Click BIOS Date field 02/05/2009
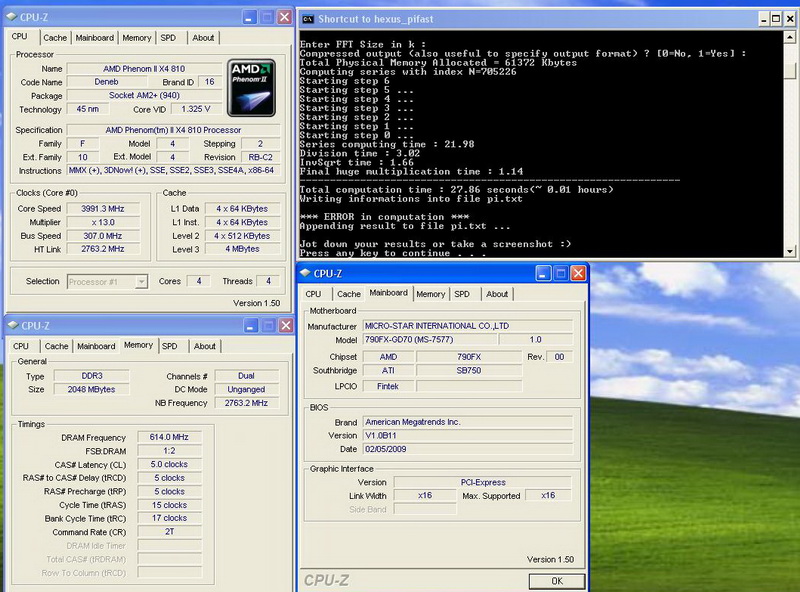This screenshot has height=592, width=800. (x=468, y=449)
